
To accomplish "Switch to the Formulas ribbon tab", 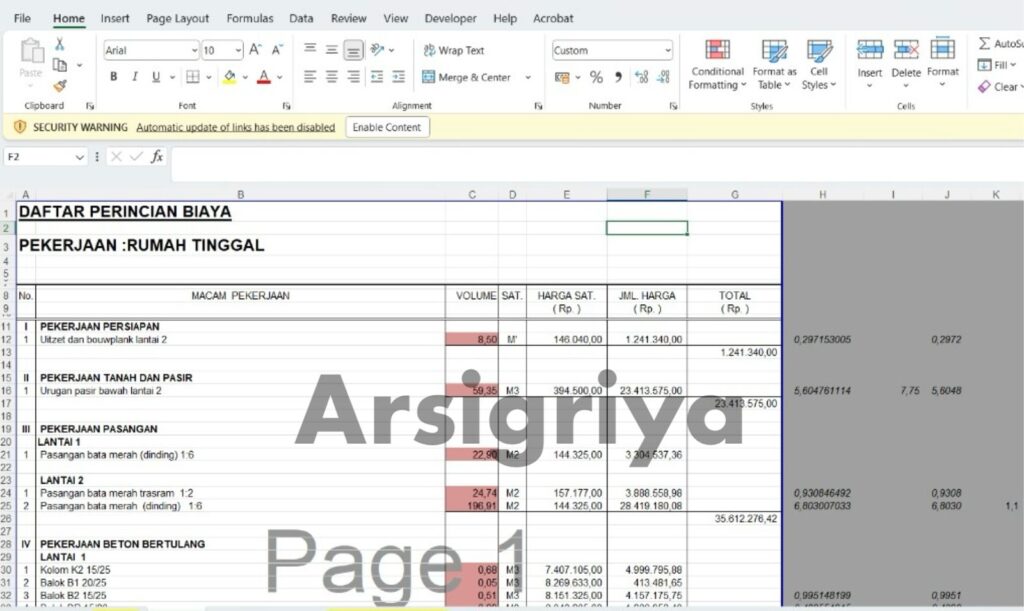I will pos(249,18).
